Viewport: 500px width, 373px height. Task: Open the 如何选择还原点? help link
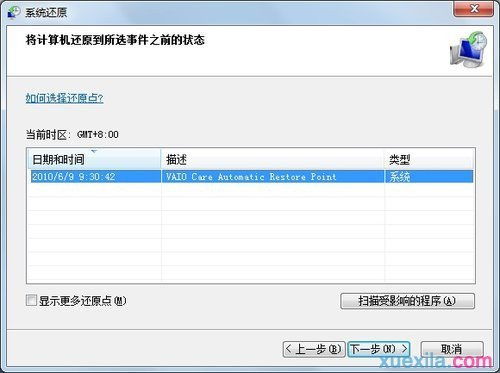(65, 98)
